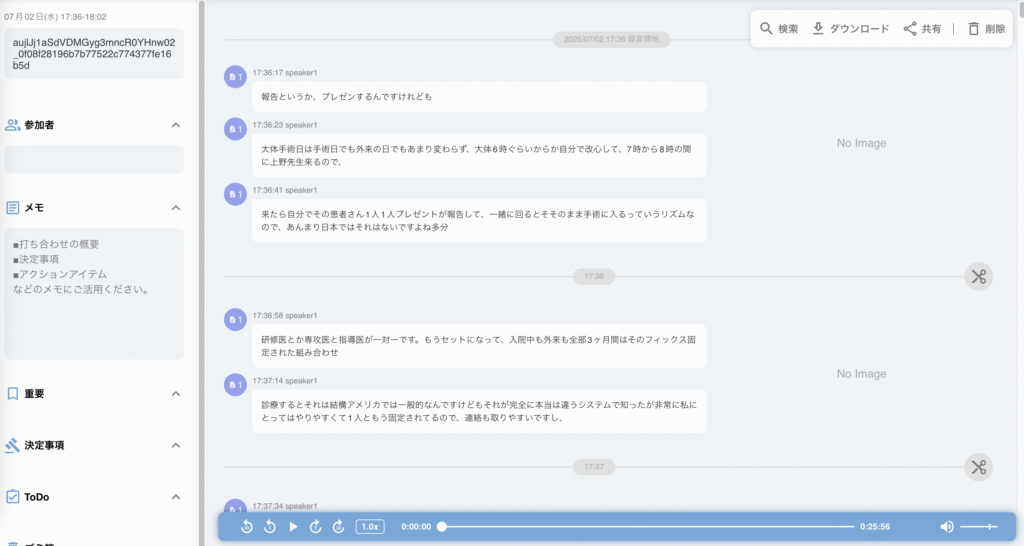Screen dimensions: 1024x546
Task: Click timestamp '17:36:17 speaker1'
Action: click(285, 72)
